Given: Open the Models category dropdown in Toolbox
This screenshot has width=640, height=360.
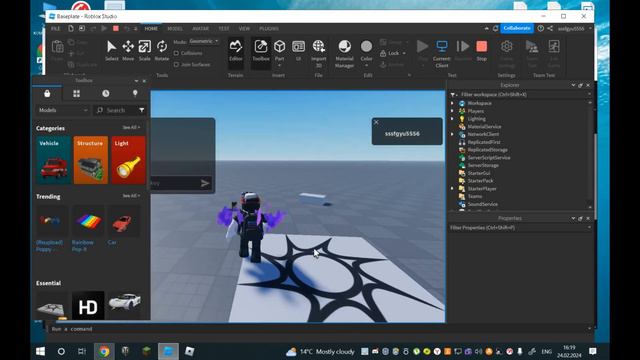Looking at the screenshot, I should click(62, 110).
